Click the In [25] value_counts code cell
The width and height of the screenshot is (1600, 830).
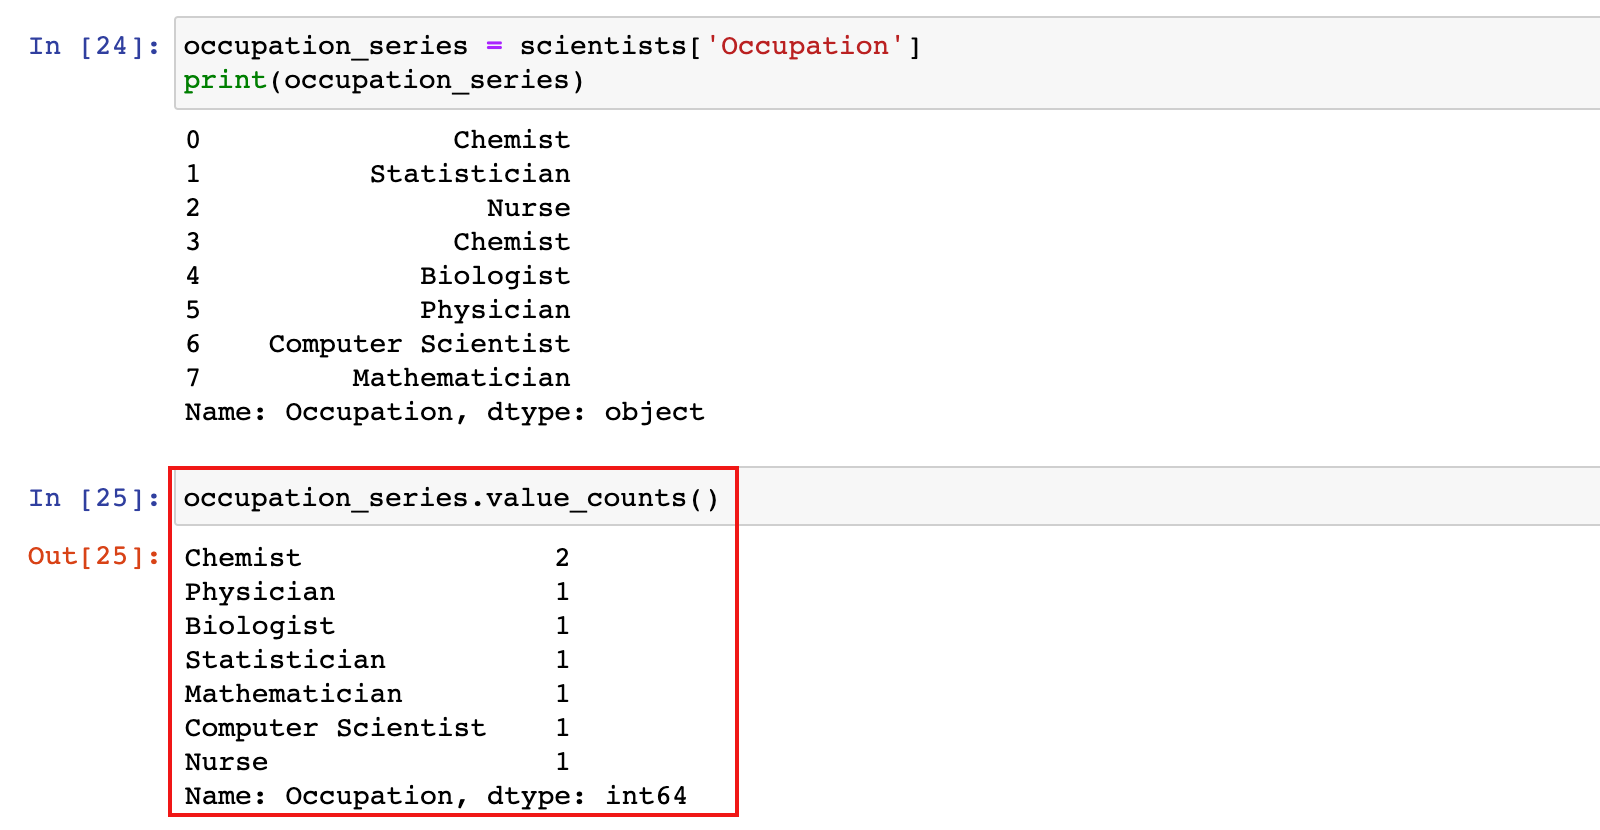(x=888, y=497)
